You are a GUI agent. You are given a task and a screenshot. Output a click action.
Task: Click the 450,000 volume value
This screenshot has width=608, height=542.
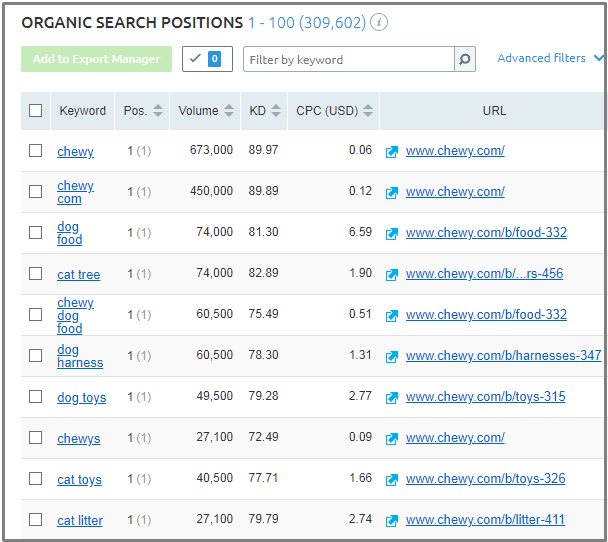coord(211,191)
